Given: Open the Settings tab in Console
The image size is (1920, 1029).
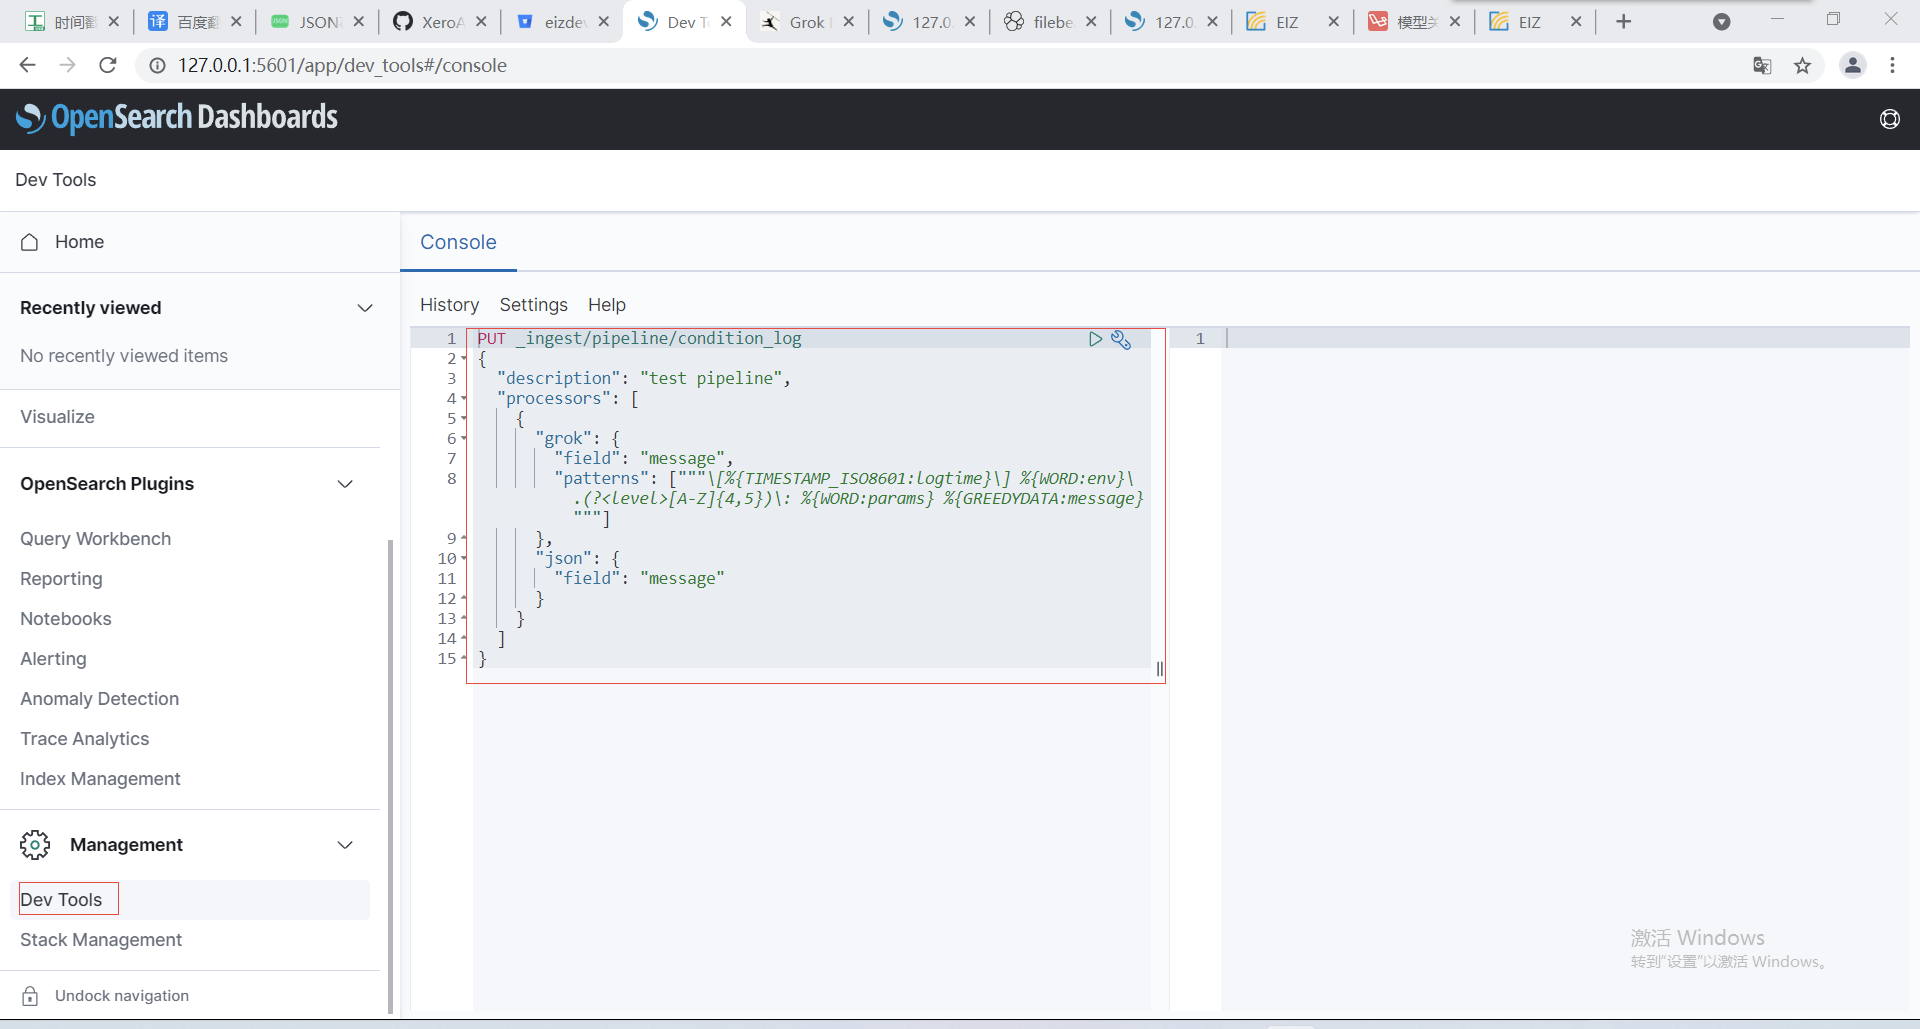Looking at the screenshot, I should click(x=534, y=305).
